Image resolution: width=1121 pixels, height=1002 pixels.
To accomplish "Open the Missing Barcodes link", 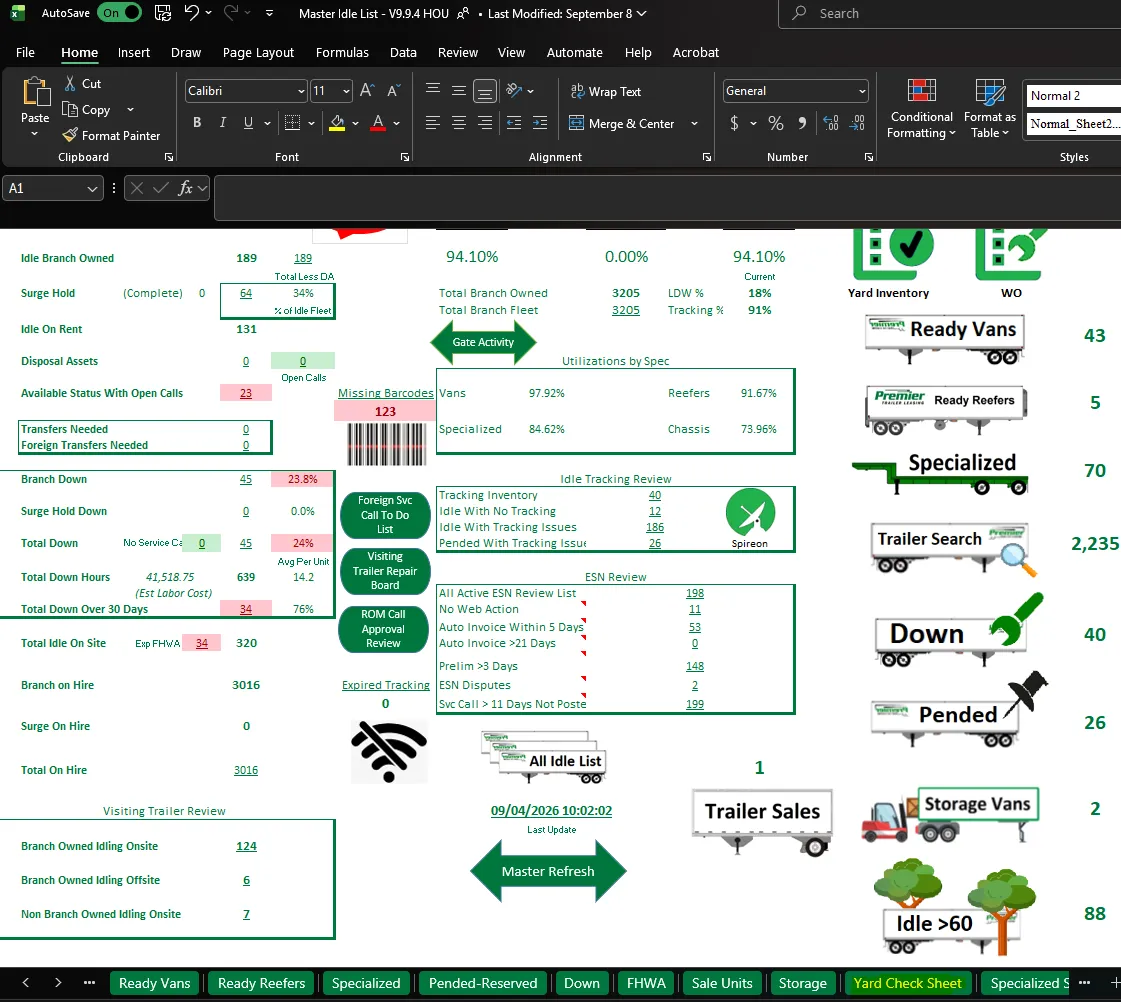I will [386, 393].
